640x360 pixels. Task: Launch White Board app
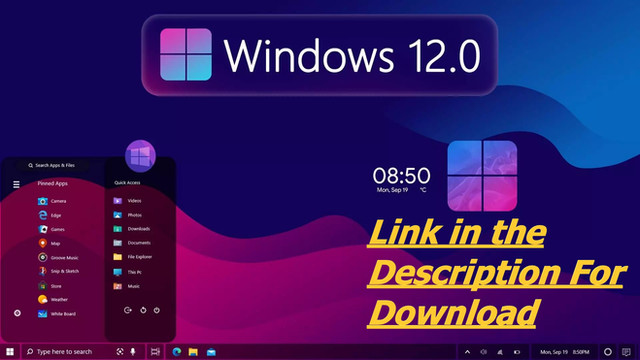(x=57, y=314)
